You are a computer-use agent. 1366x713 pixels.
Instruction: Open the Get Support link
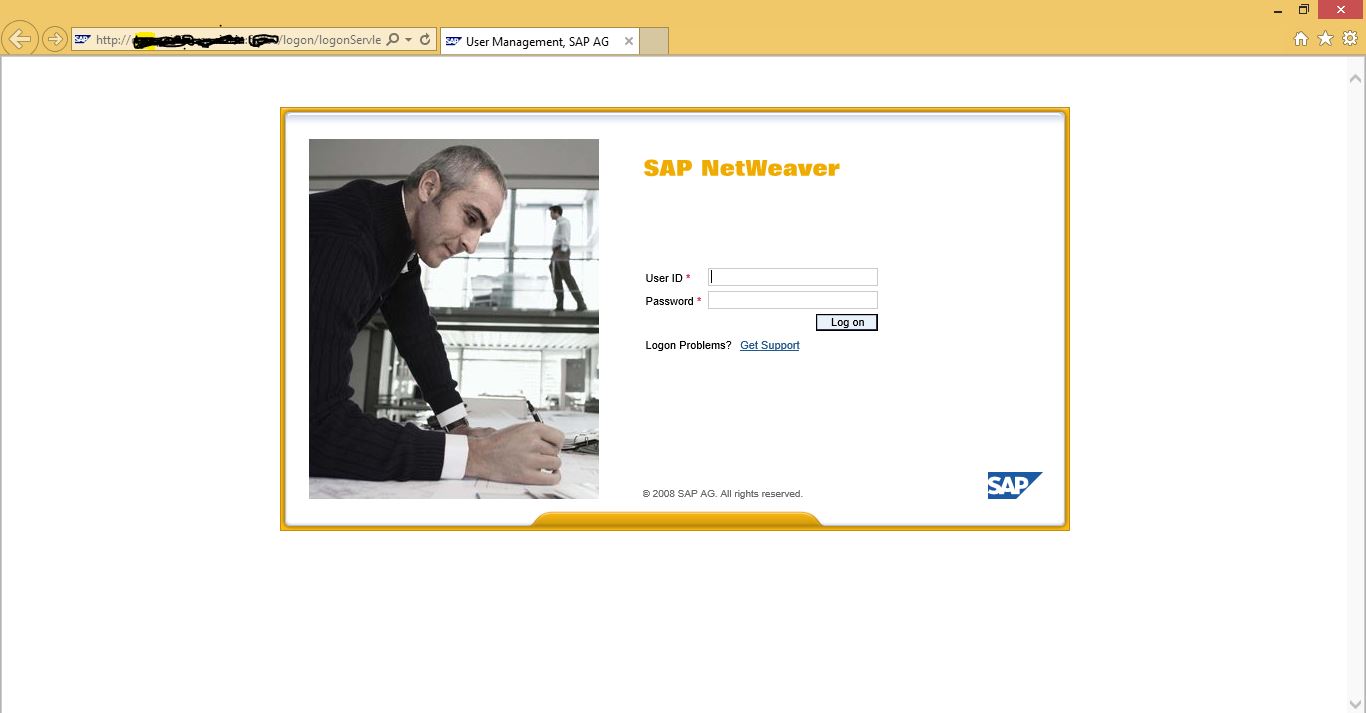(768, 345)
